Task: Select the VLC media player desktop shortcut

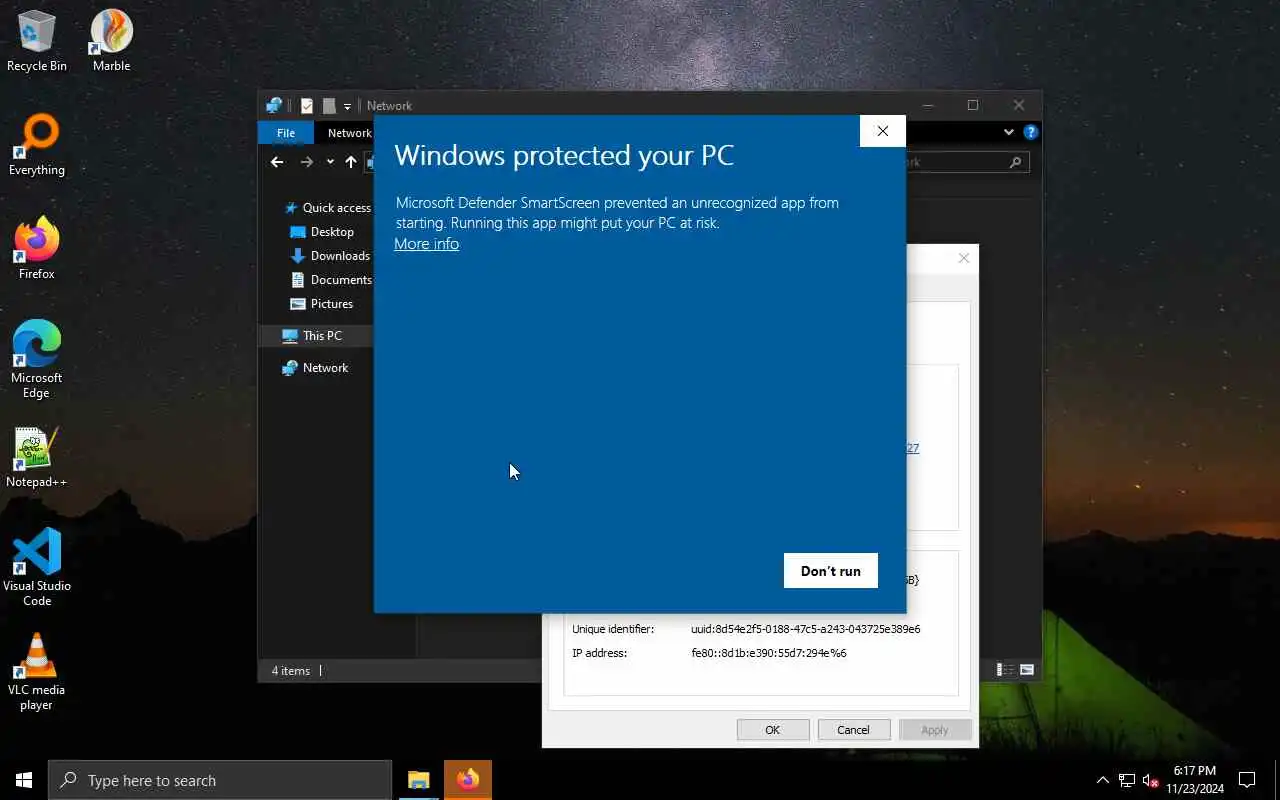Action: (x=37, y=672)
